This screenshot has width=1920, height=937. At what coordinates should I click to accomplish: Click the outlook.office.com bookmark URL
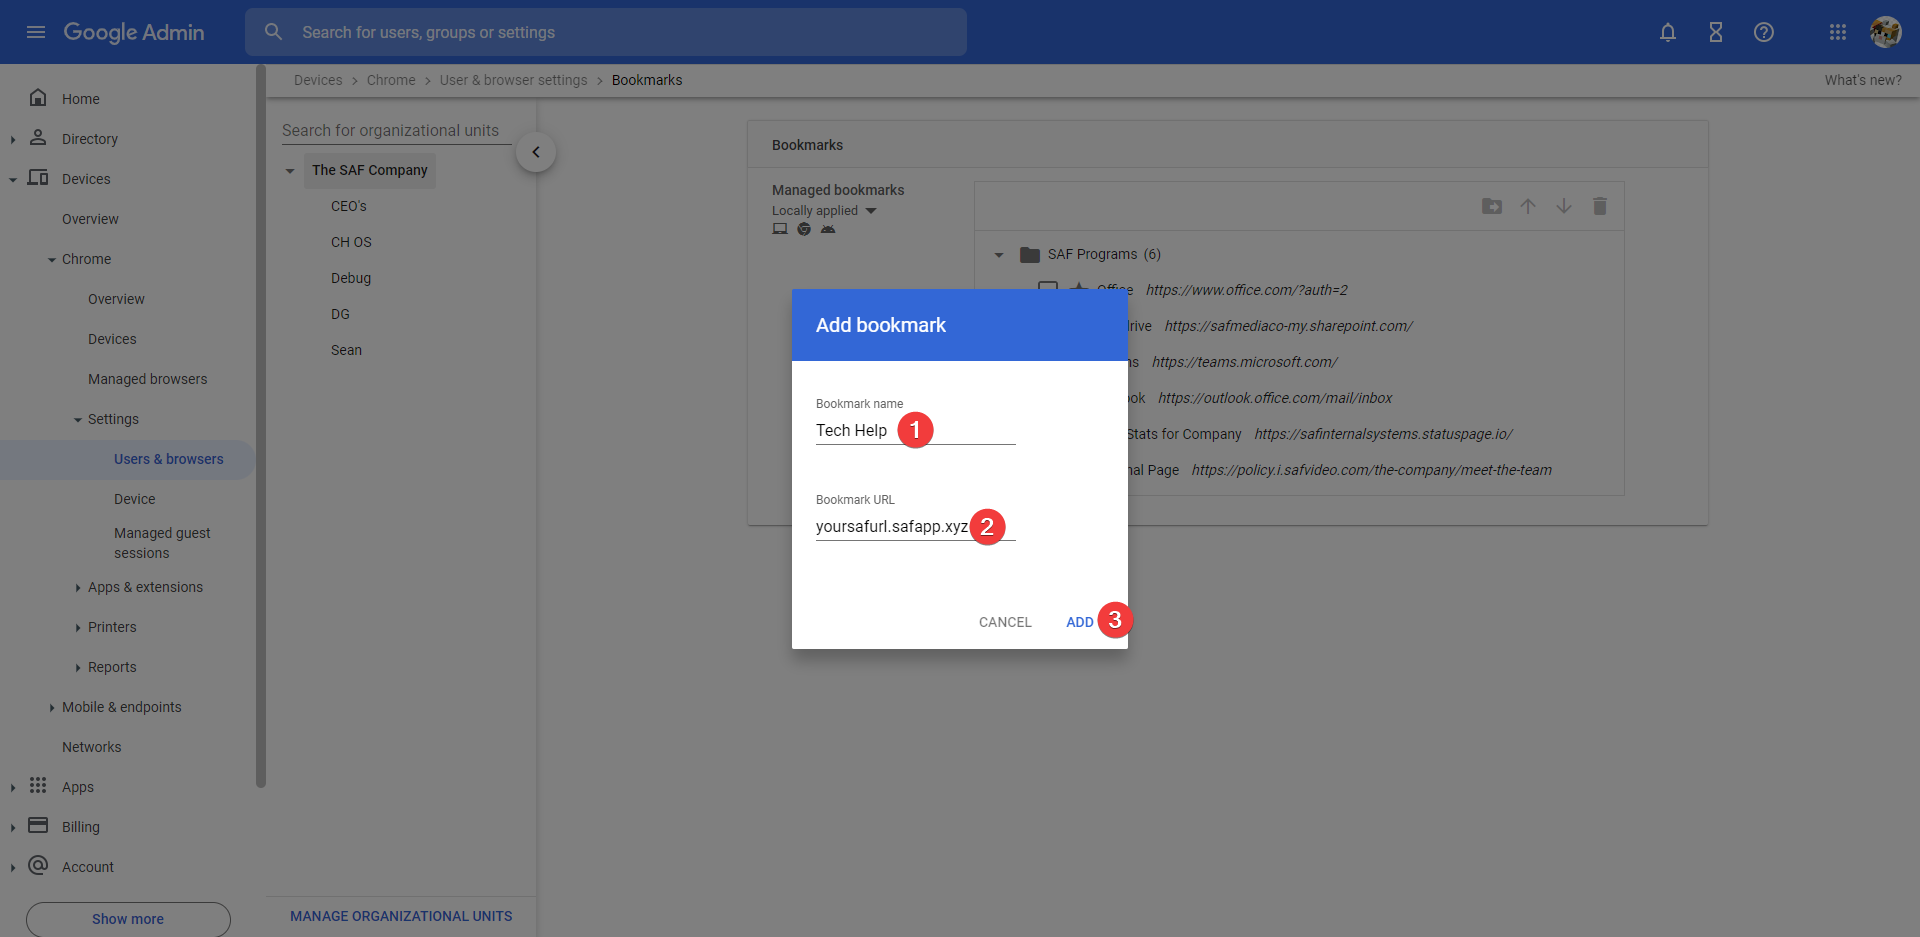(x=1275, y=398)
